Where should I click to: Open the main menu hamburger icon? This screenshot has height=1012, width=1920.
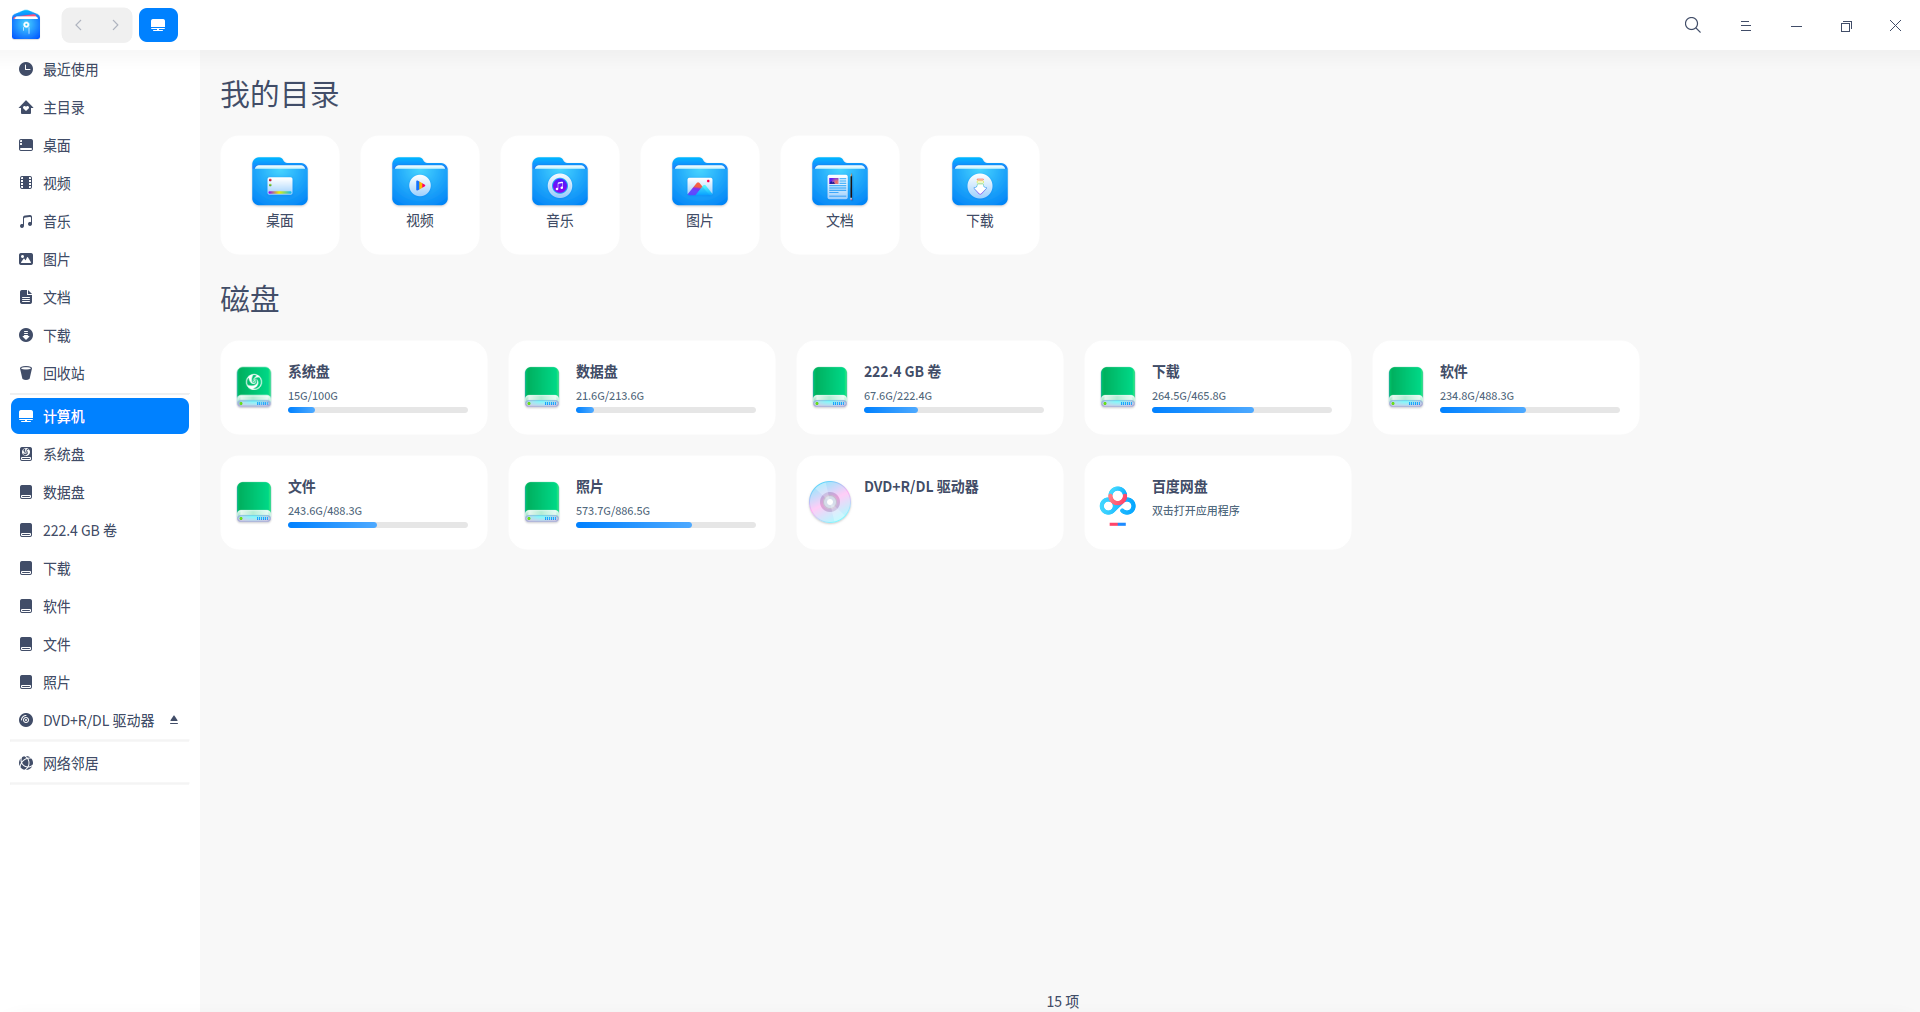click(1745, 26)
